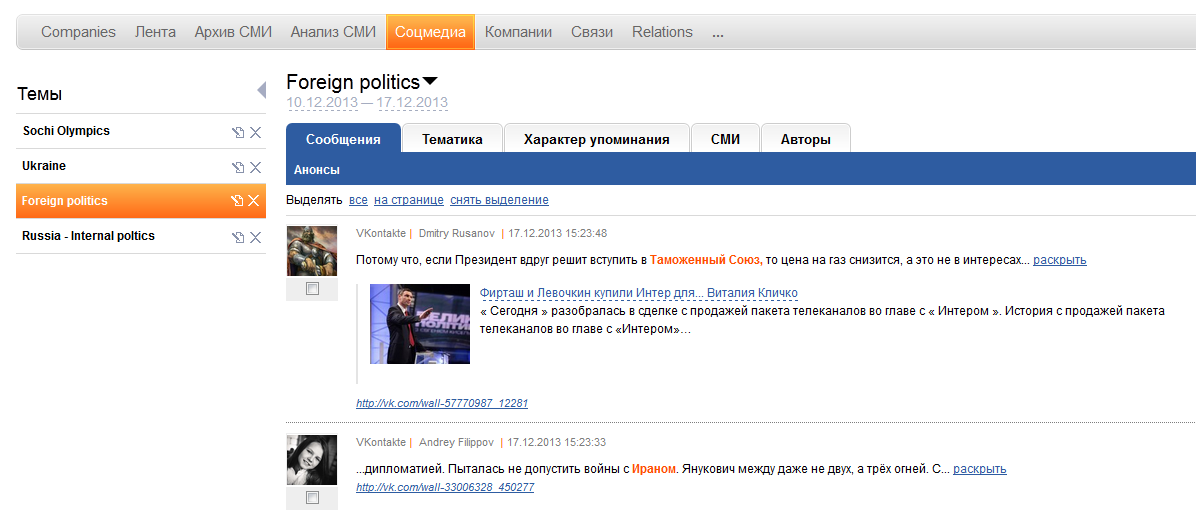Viewport: 1197px width, 518px height.
Task: Open link vk.com/wall-57770987_12281
Action: [x=442, y=403]
